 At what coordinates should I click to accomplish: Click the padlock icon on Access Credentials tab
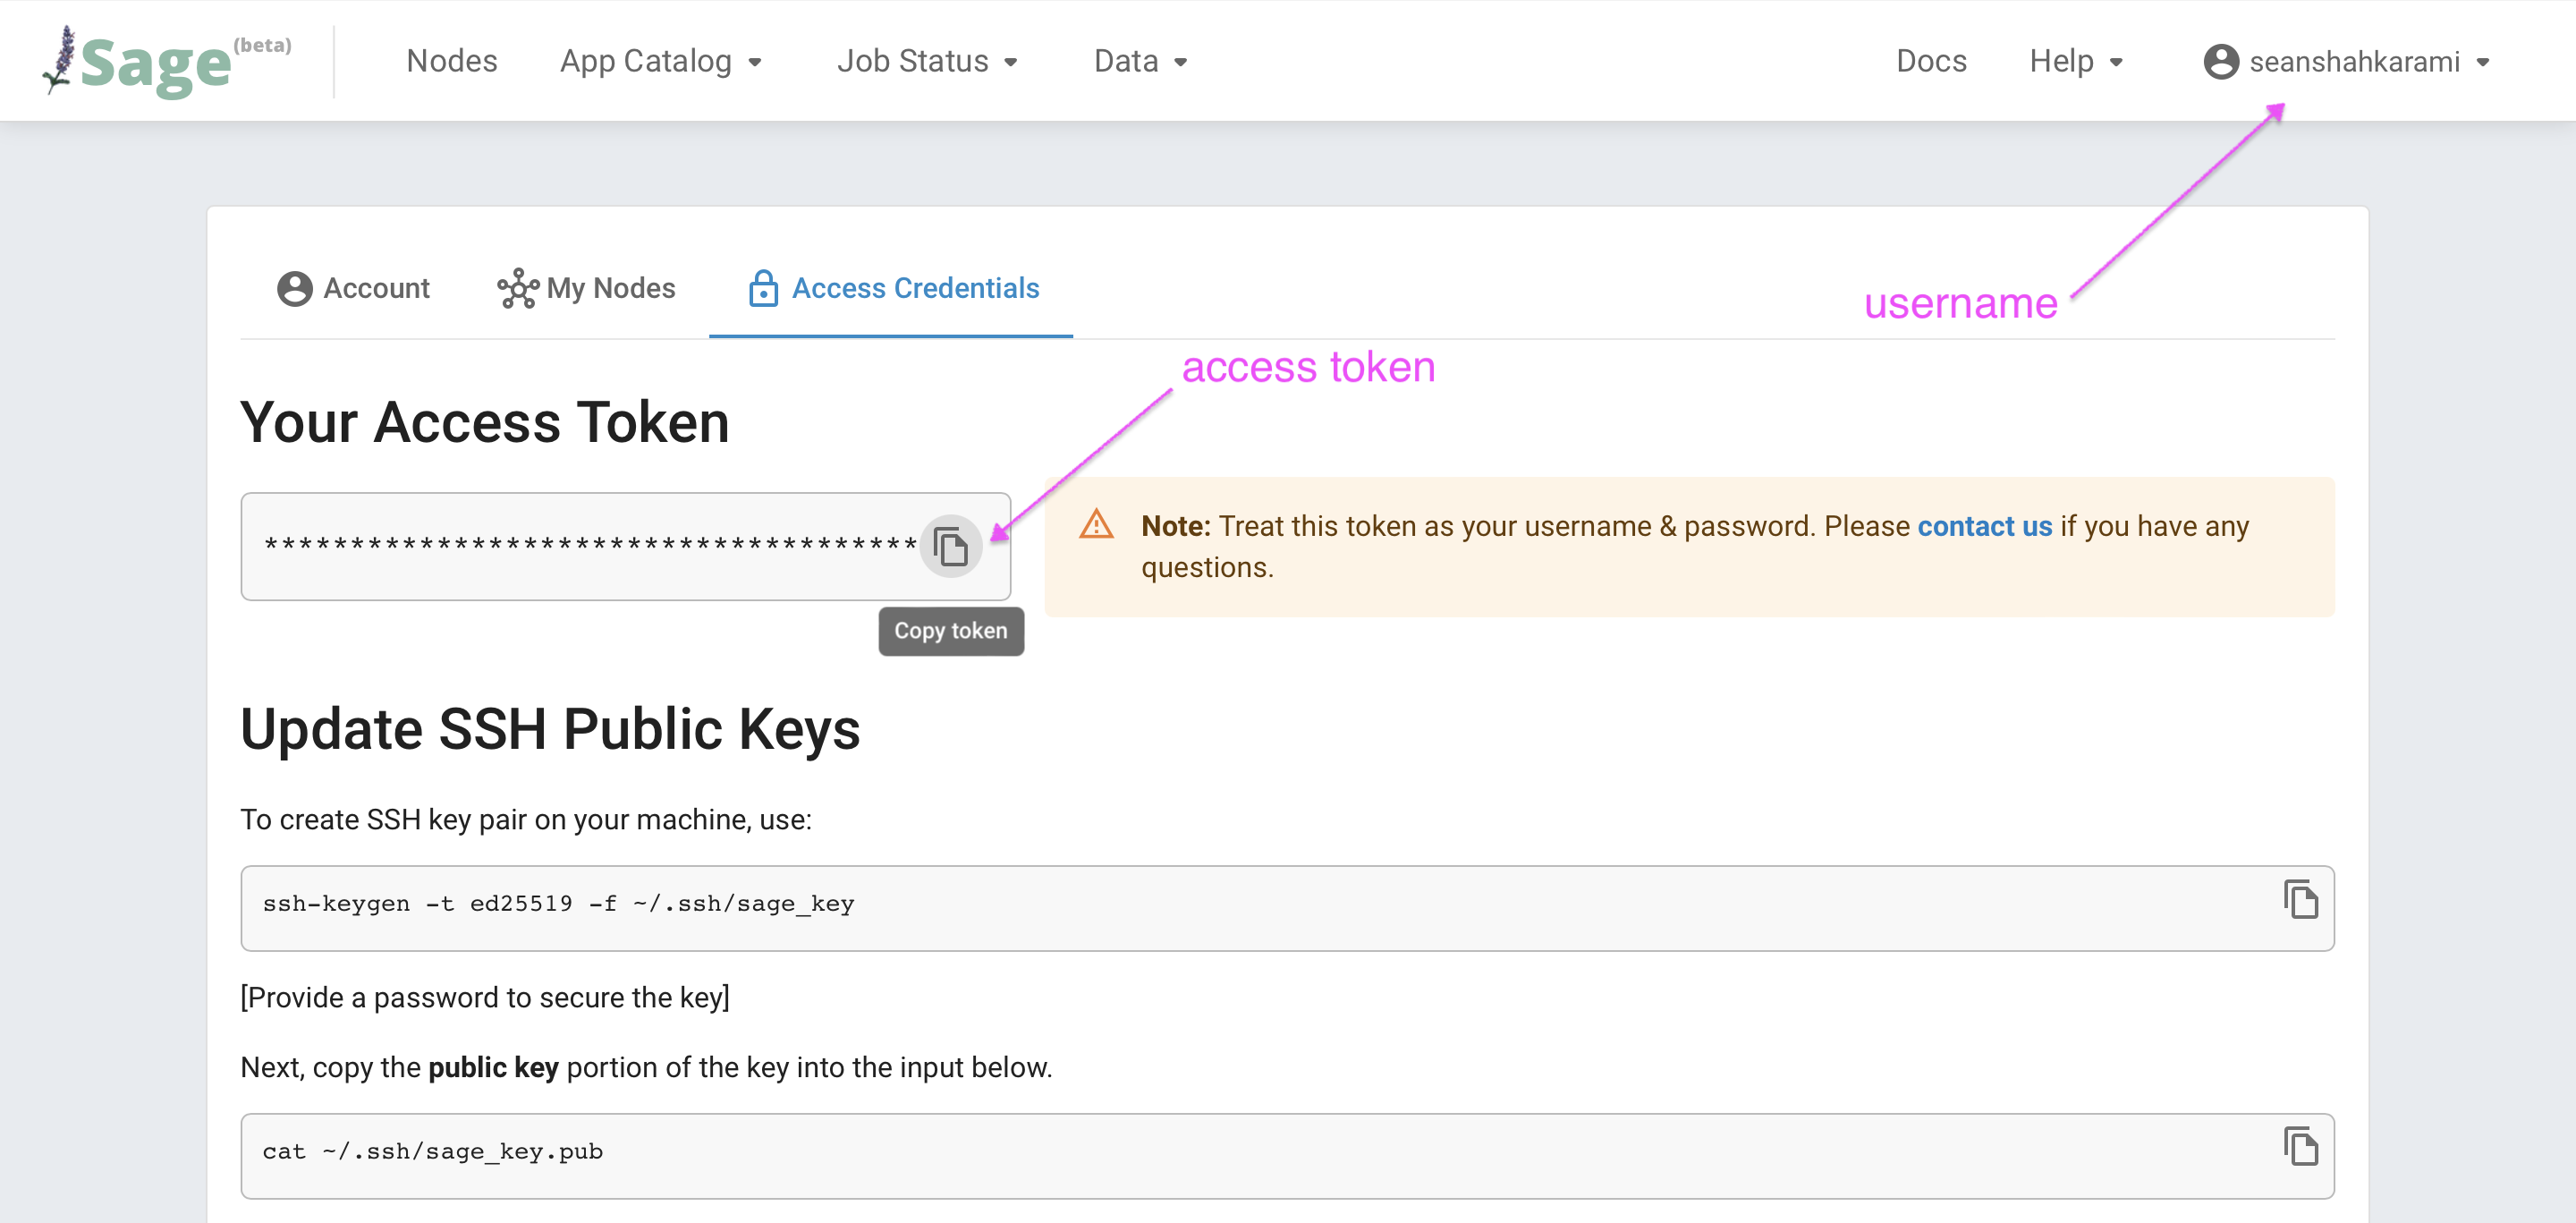tap(763, 288)
